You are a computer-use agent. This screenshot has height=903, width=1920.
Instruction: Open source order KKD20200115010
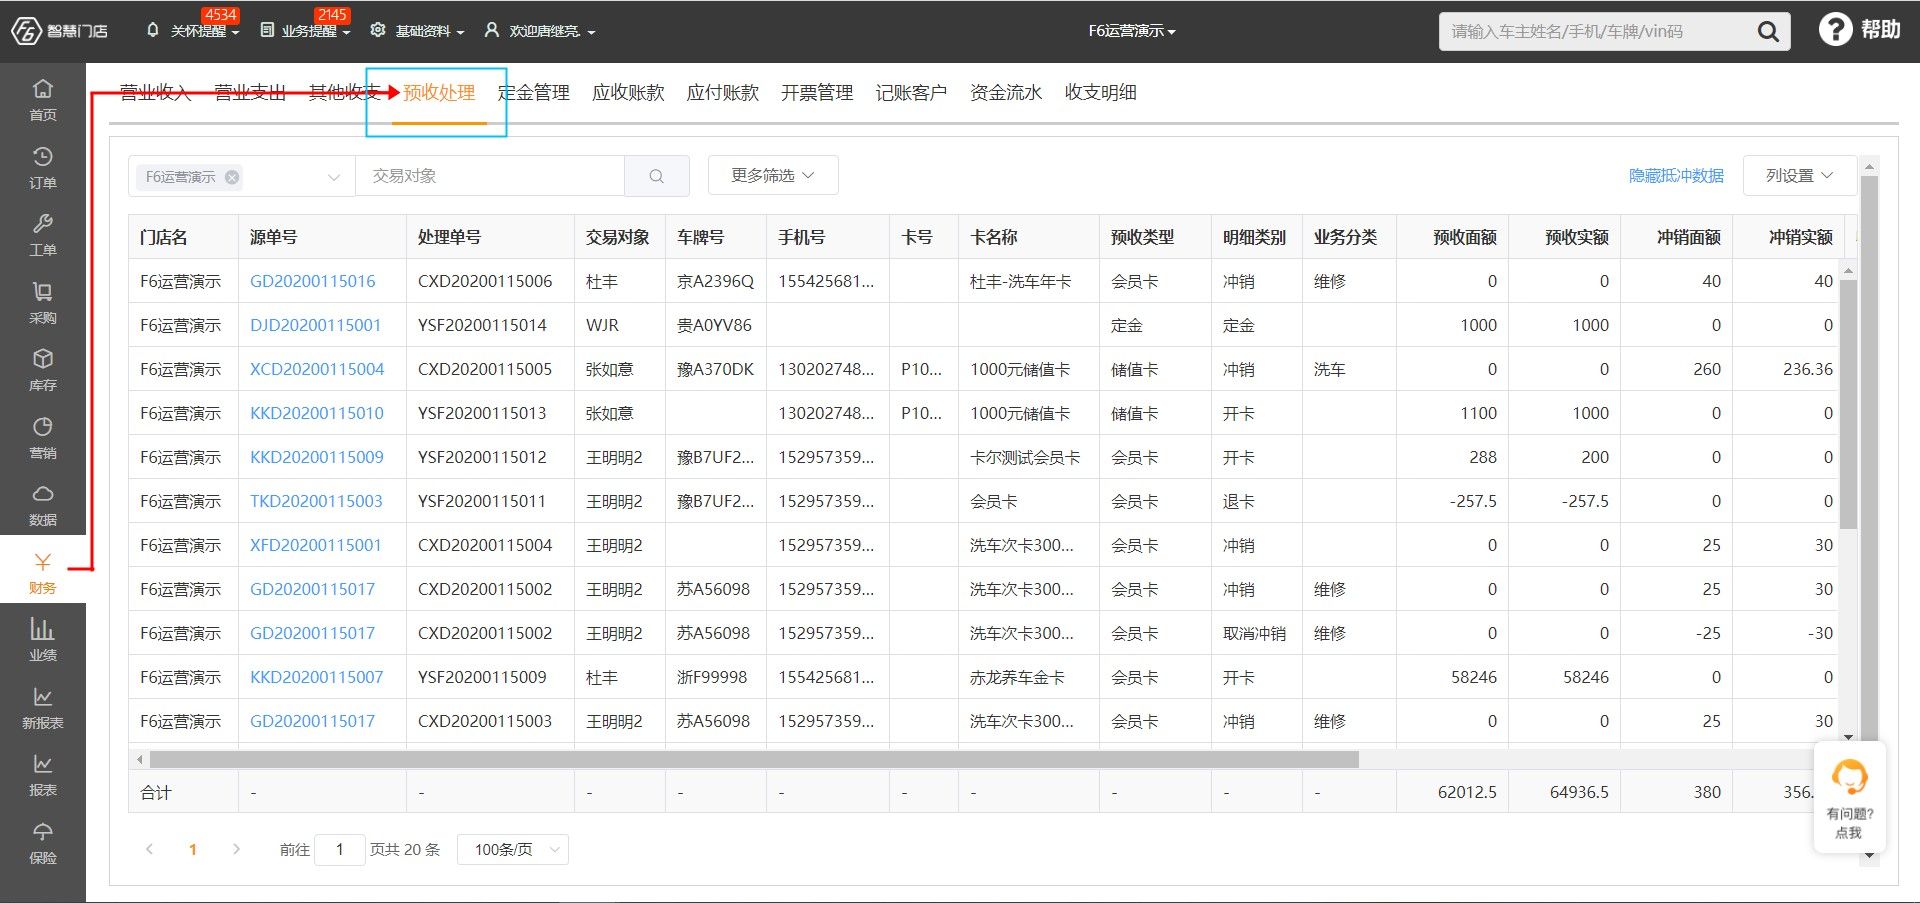point(317,413)
